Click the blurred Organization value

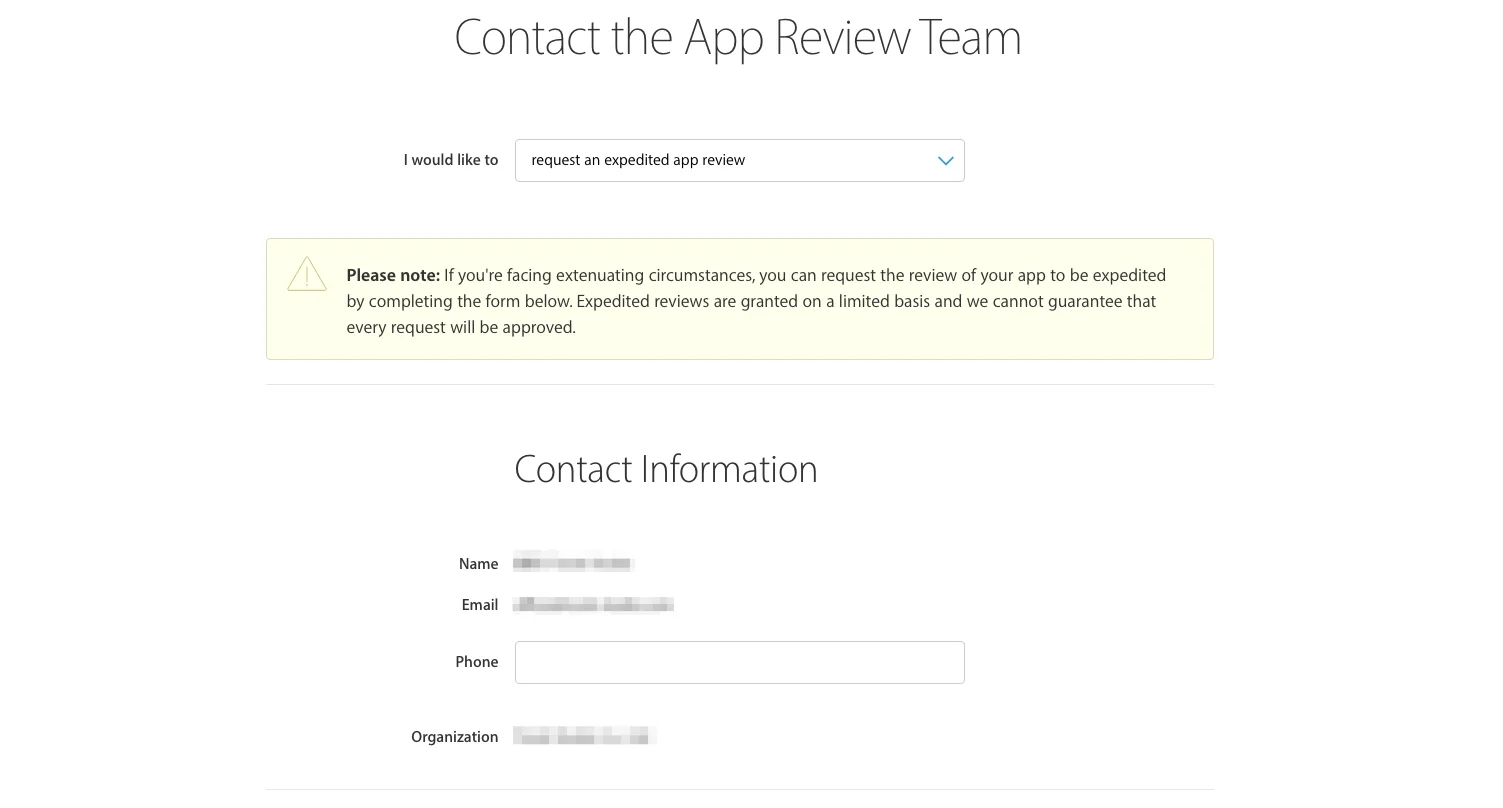(584, 736)
